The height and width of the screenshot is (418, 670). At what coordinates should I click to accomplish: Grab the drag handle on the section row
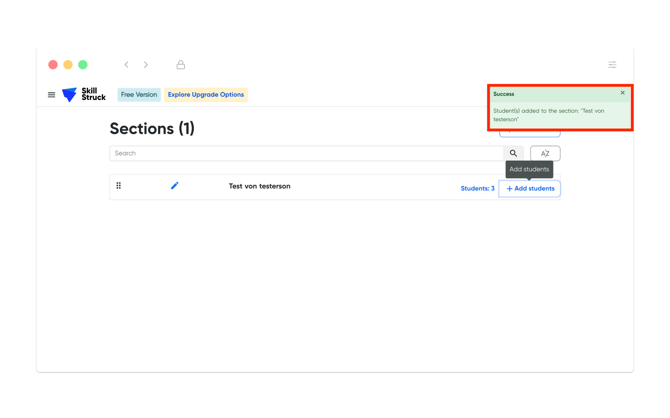point(119,186)
